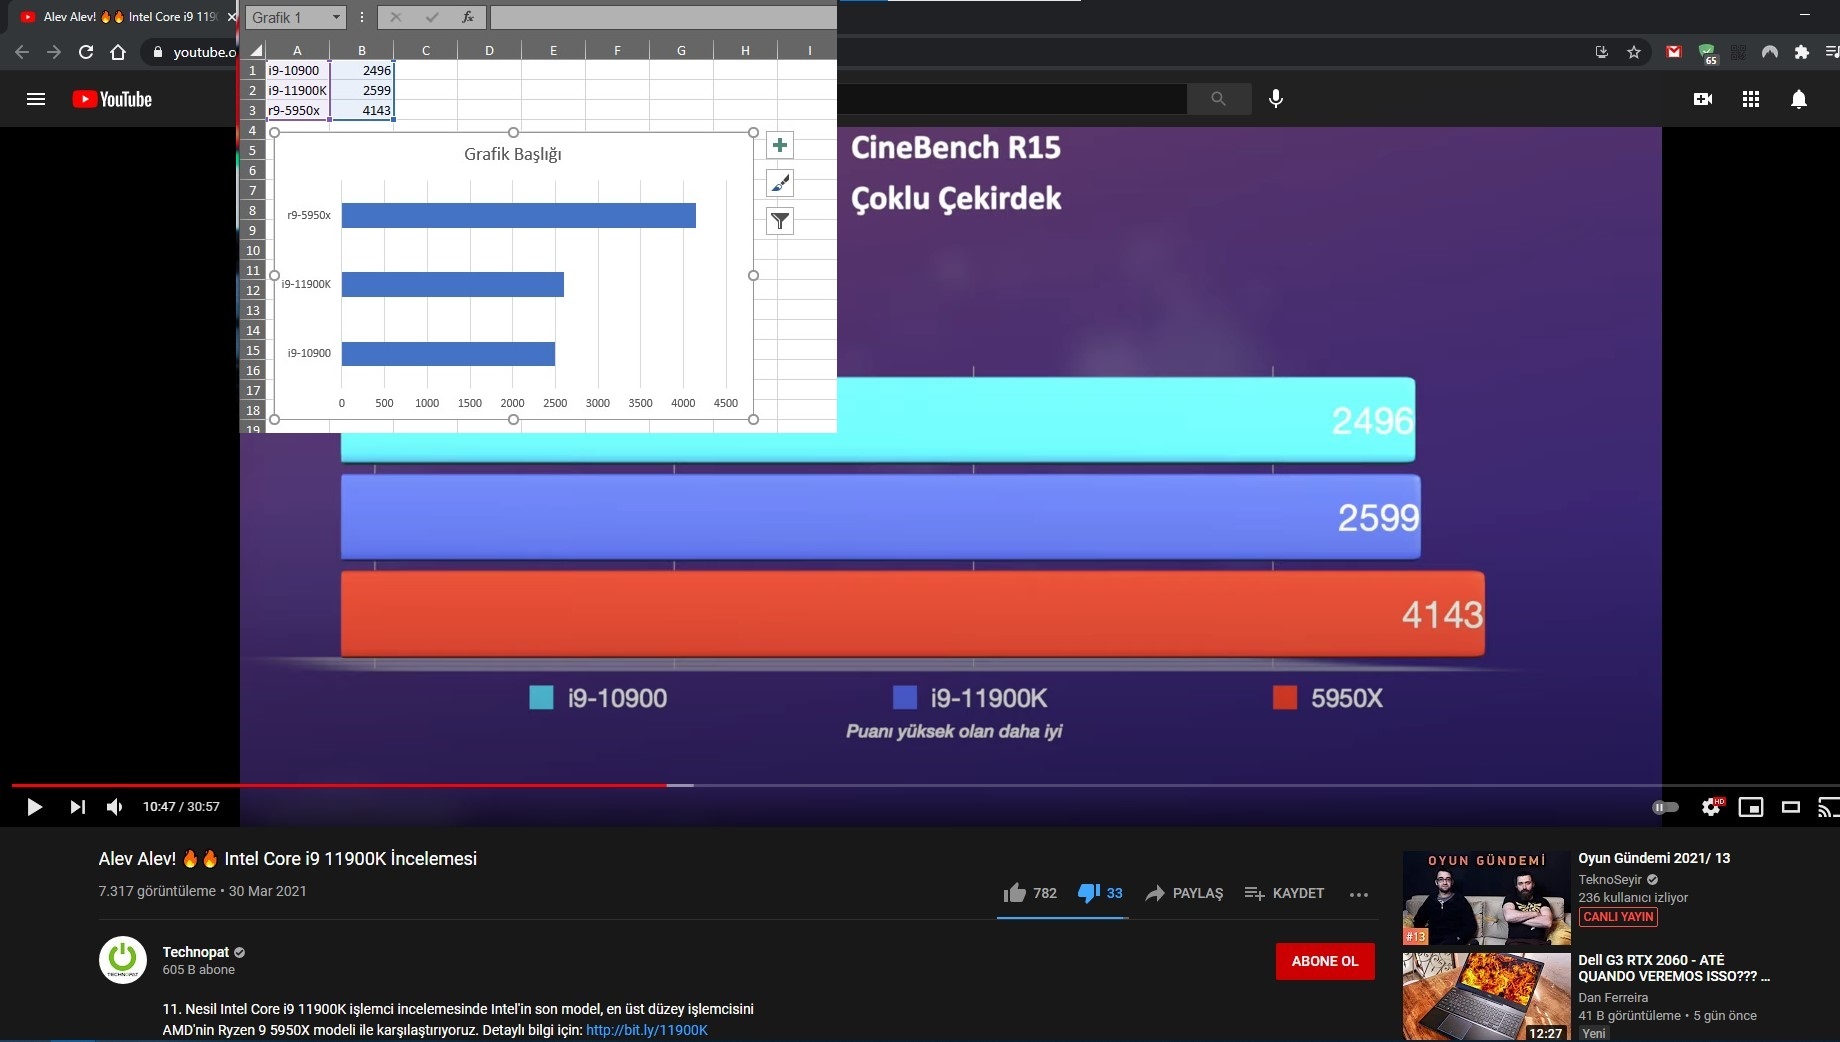Viewport: 1840px width, 1042px height.
Task: Open the Gmail extension icon
Action: coord(1674,52)
